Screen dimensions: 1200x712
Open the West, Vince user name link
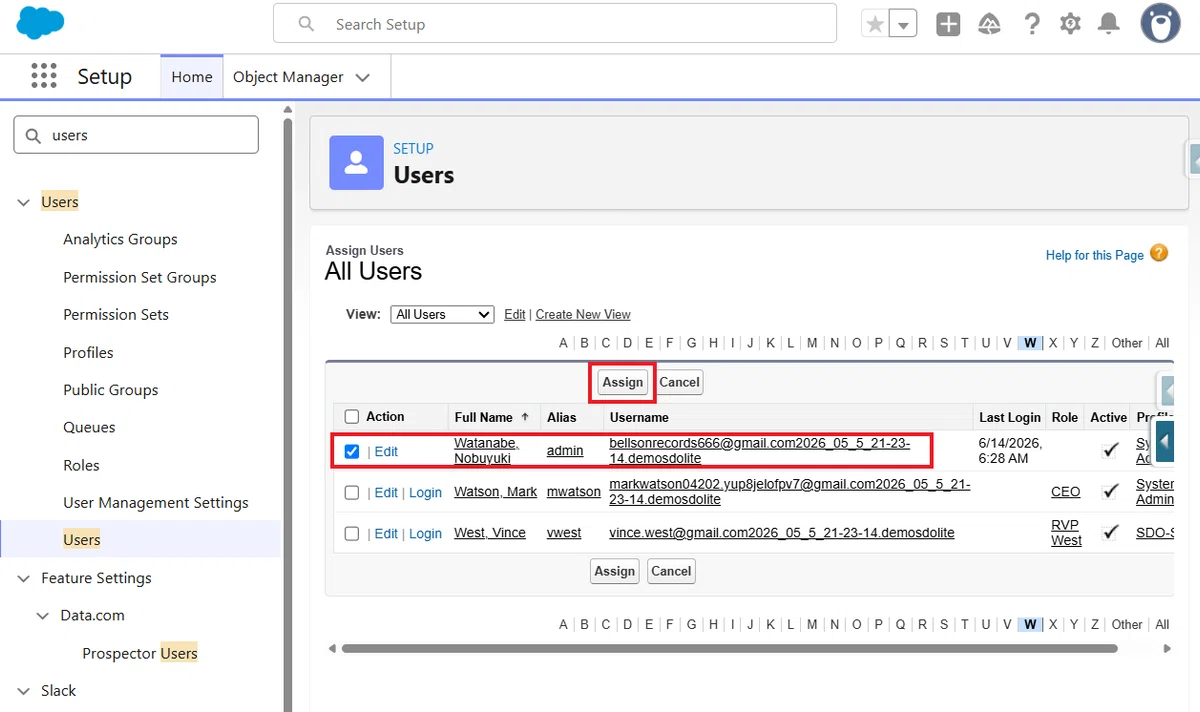pos(490,532)
